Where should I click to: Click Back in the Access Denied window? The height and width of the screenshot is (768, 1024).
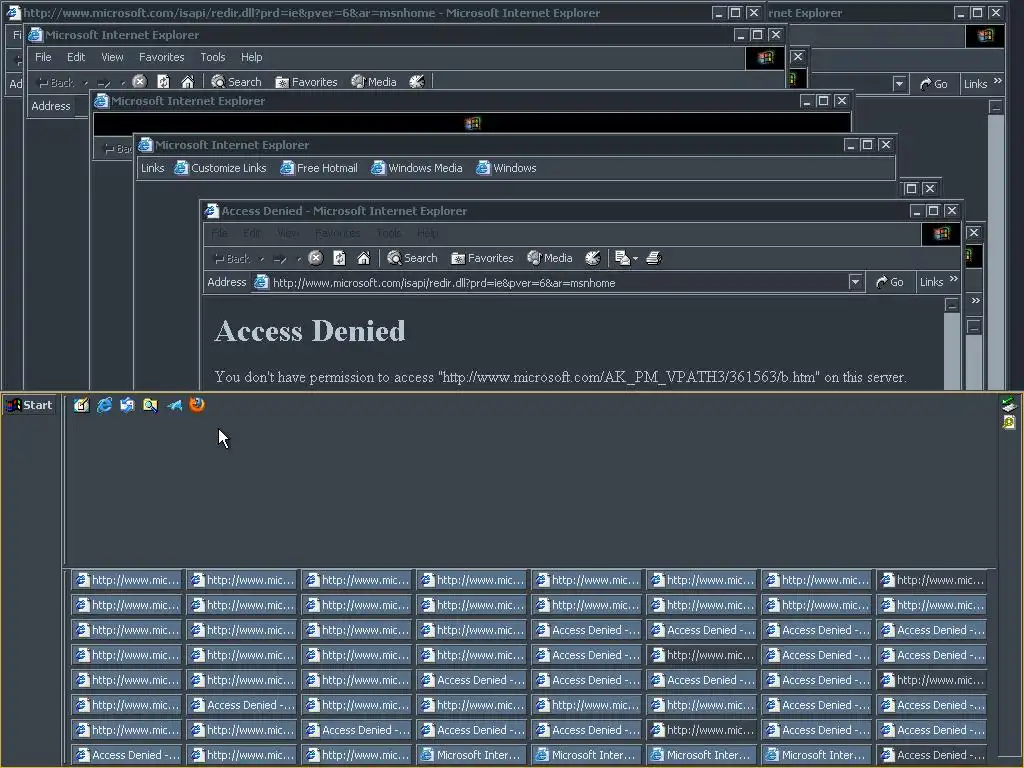tap(232, 259)
